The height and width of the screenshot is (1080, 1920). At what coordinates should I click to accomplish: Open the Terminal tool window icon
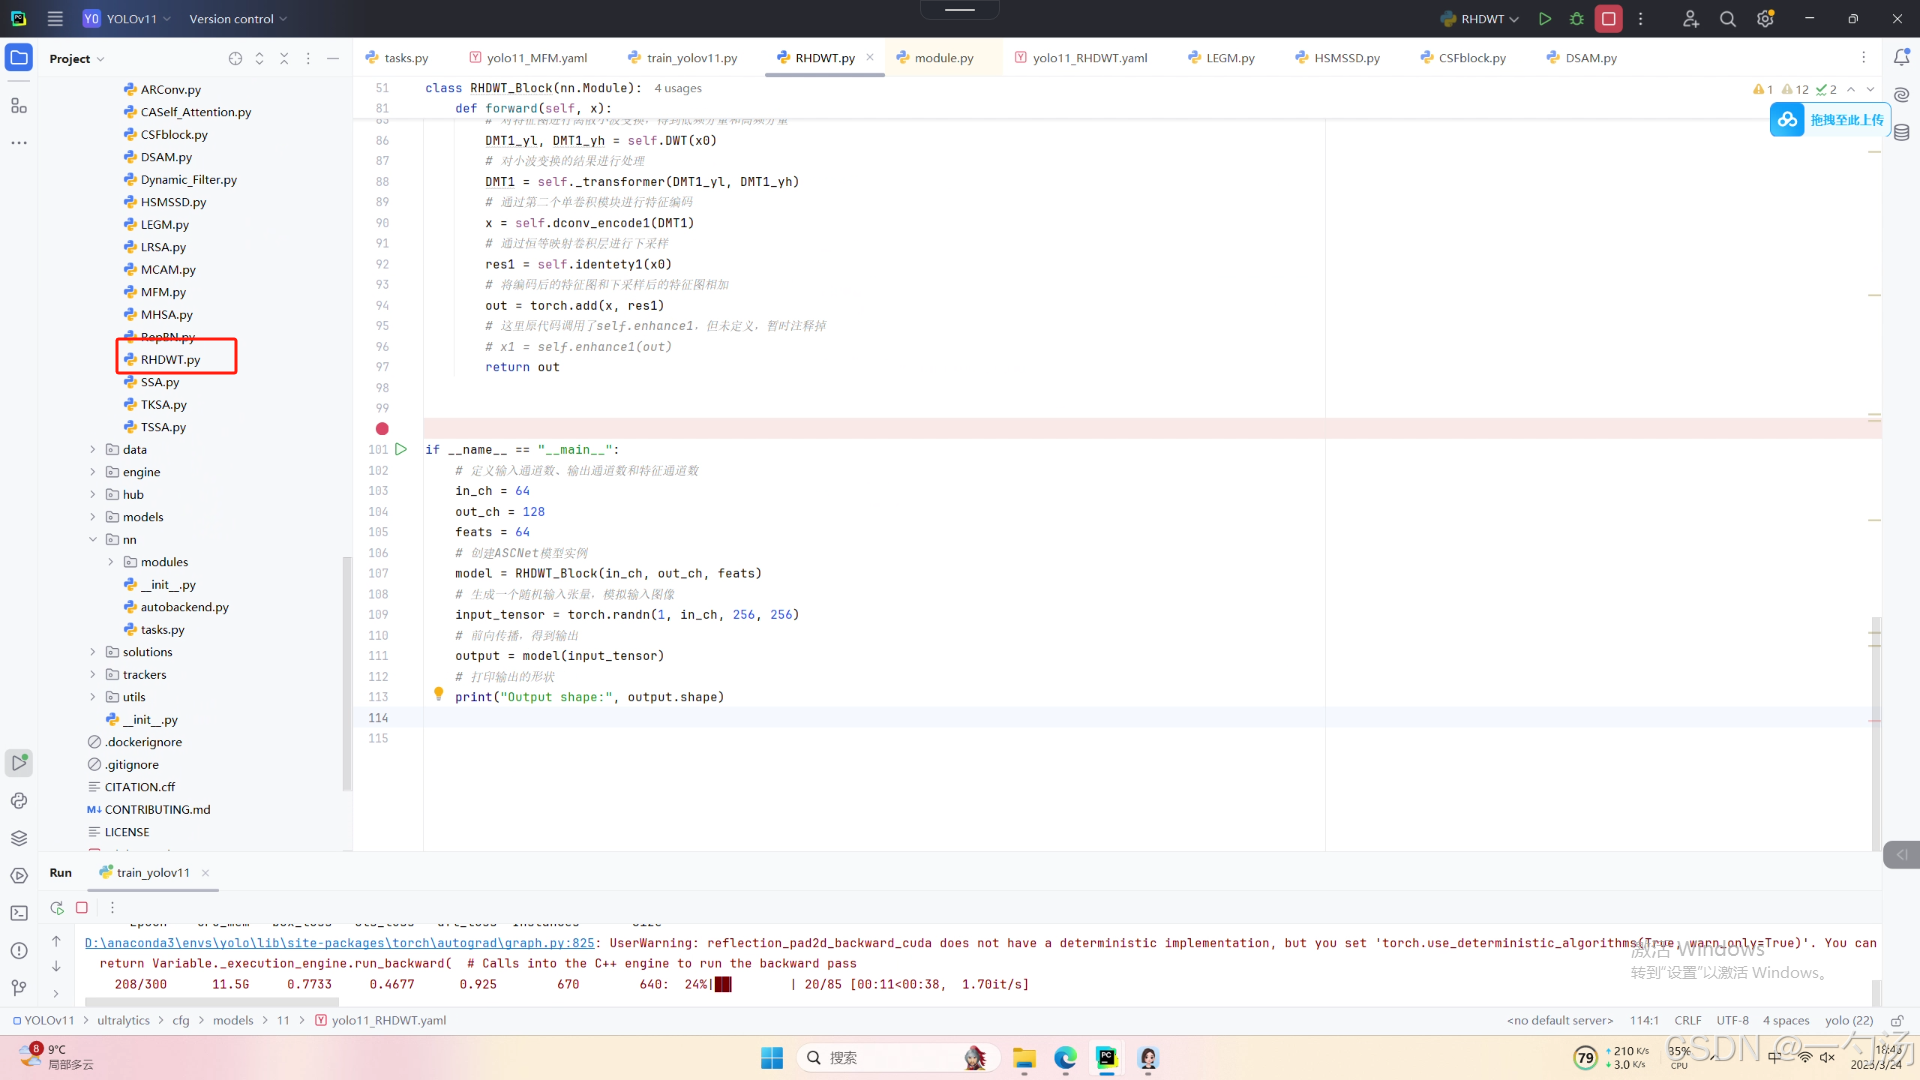click(x=19, y=913)
